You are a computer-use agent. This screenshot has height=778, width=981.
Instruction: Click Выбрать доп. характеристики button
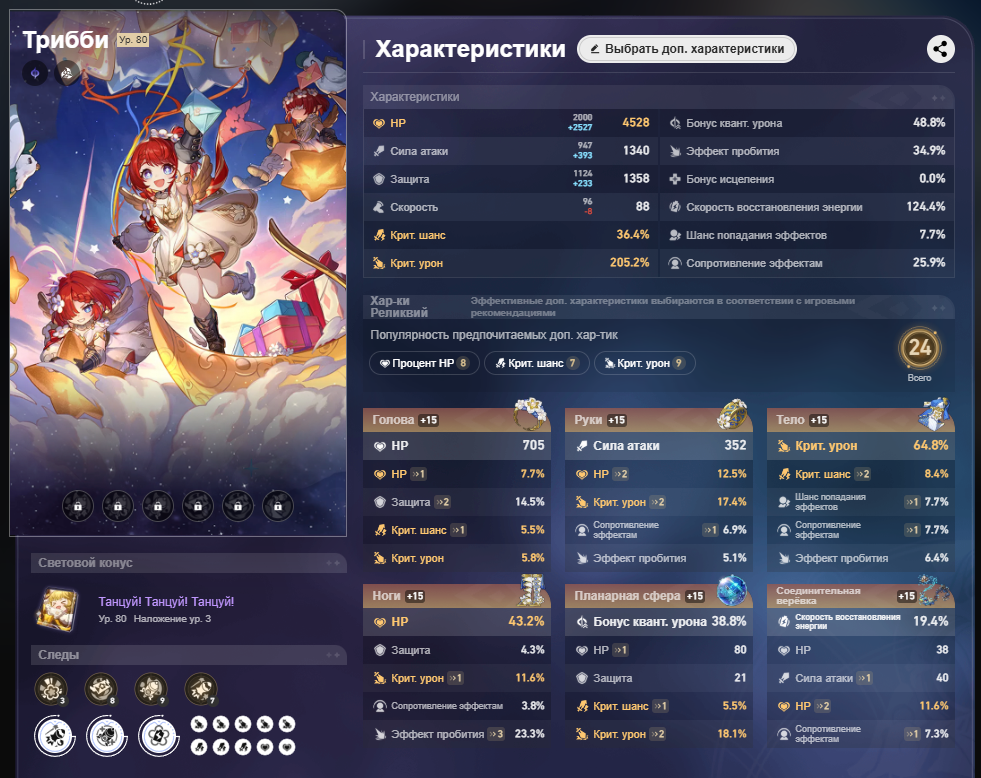coord(687,49)
